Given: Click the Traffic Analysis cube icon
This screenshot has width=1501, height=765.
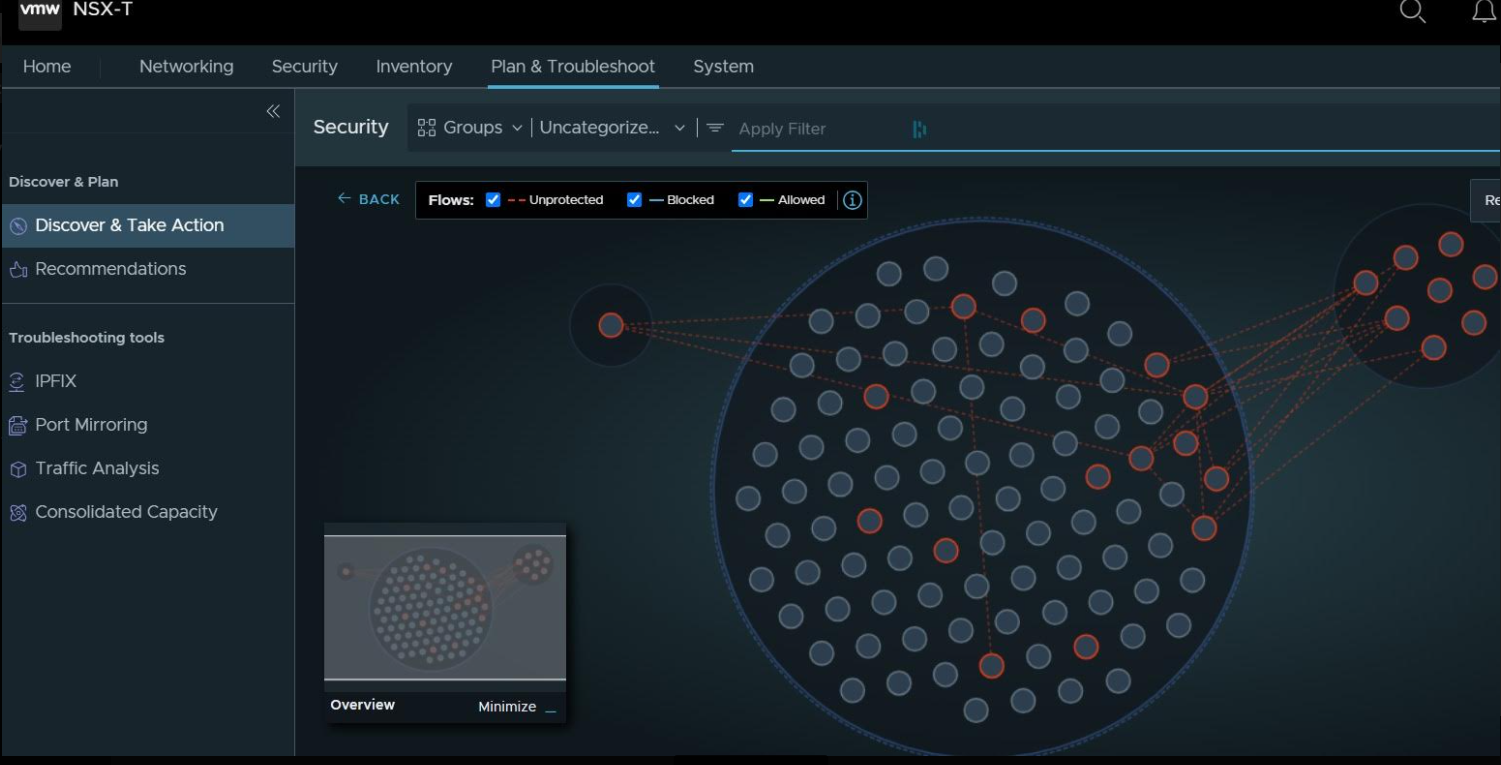Looking at the screenshot, I should point(17,469).
